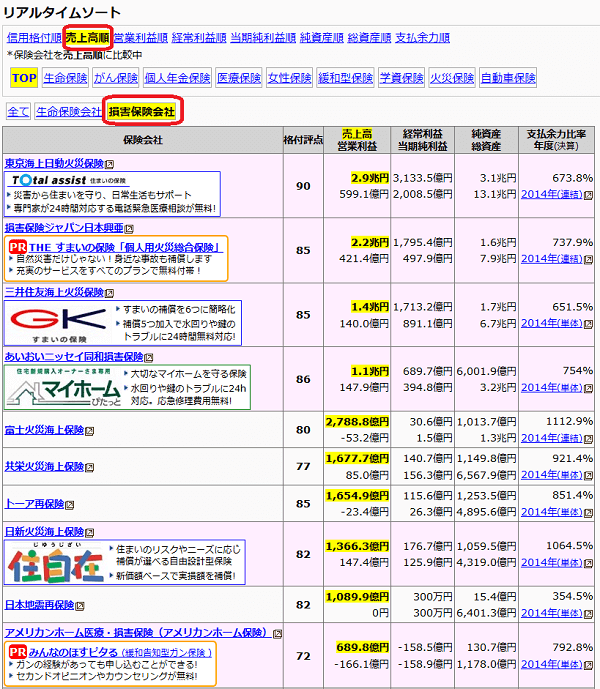Open 医療保険 category

point(239,78)
